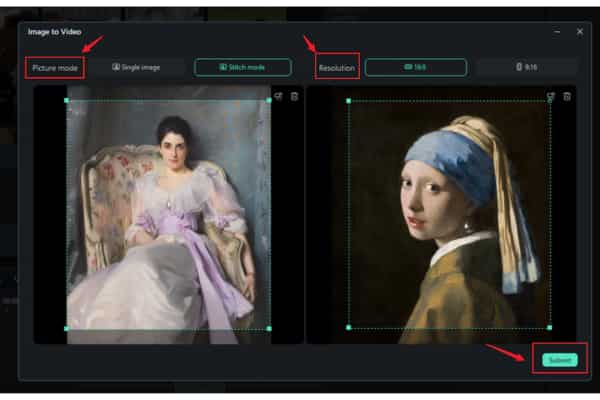Image resolution: width=600 pixels, height=400 pixels.
Task: Choose the 16:9 resolution option
Action: pos(416,67)
